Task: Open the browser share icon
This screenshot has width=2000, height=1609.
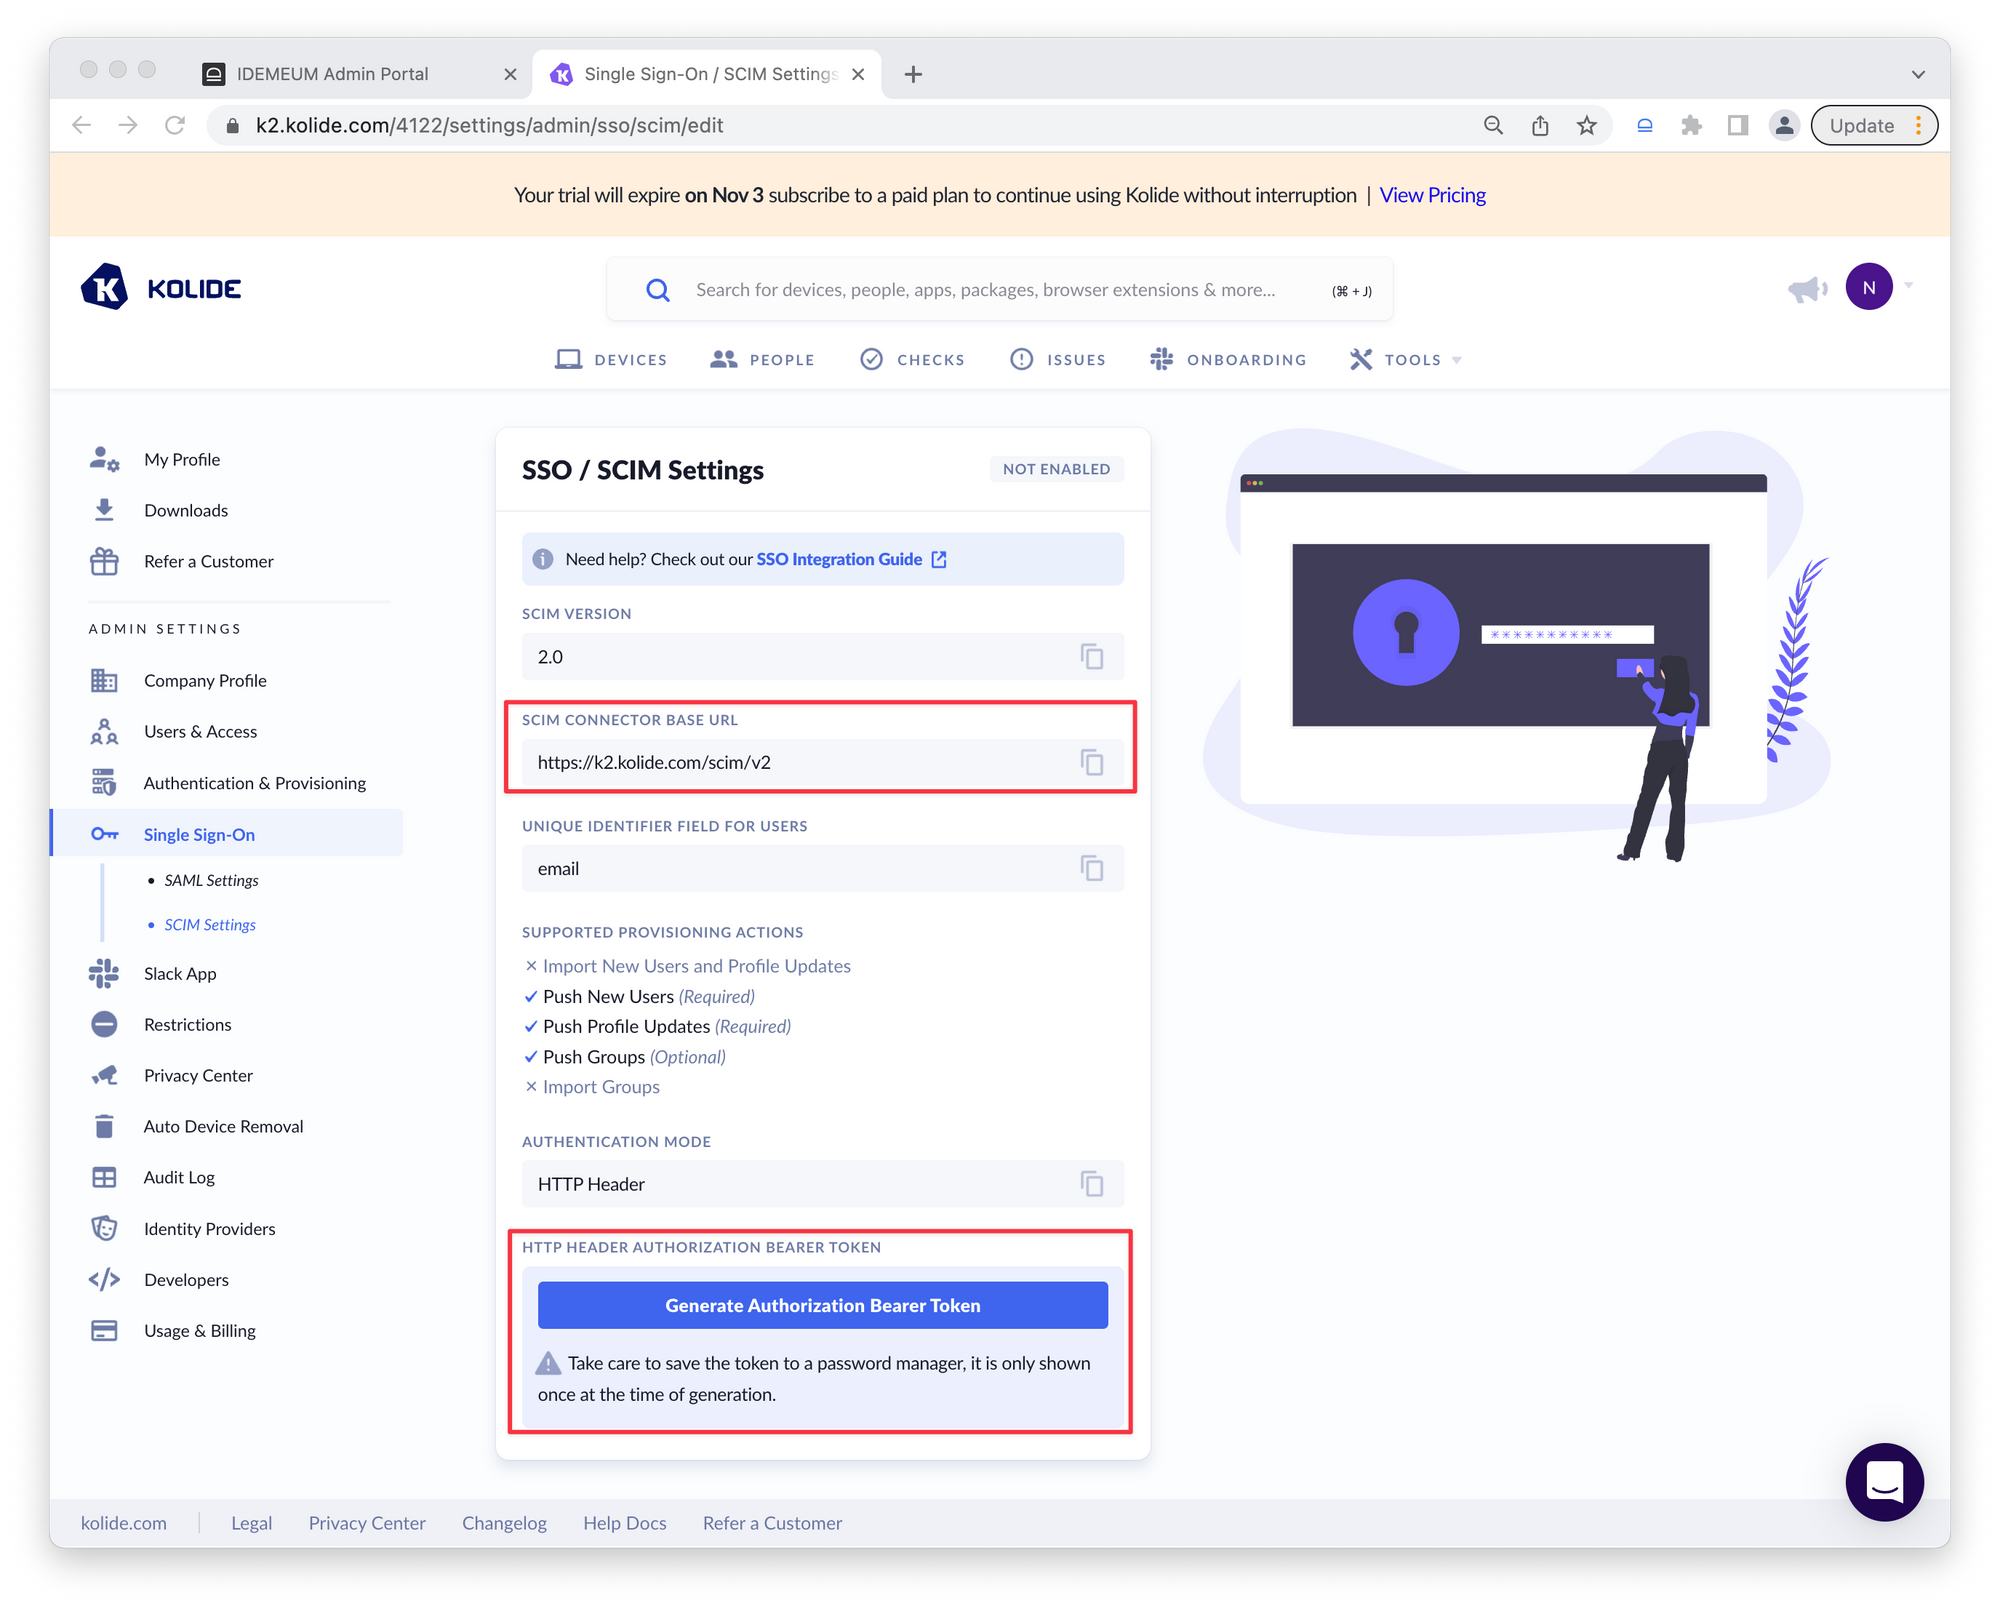Action: [x=1540, y=125]
